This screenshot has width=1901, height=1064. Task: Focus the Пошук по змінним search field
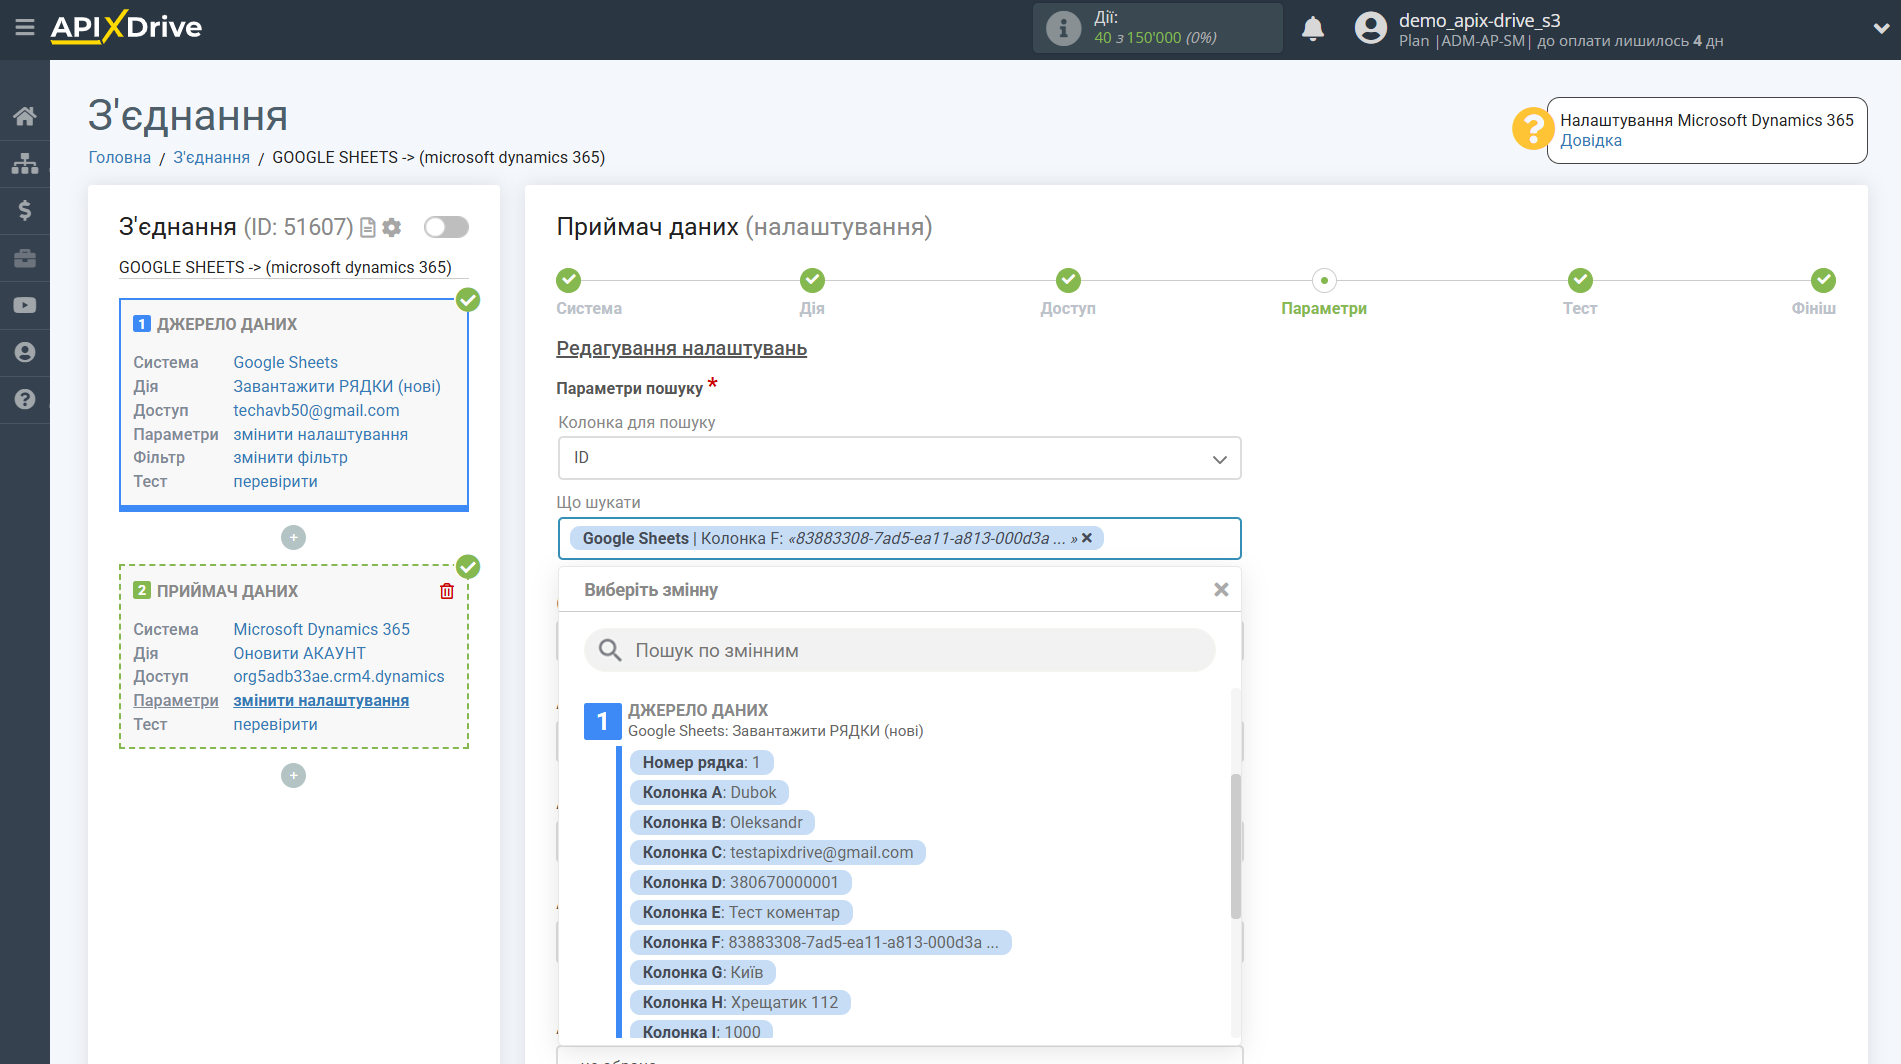coord(899,651)
